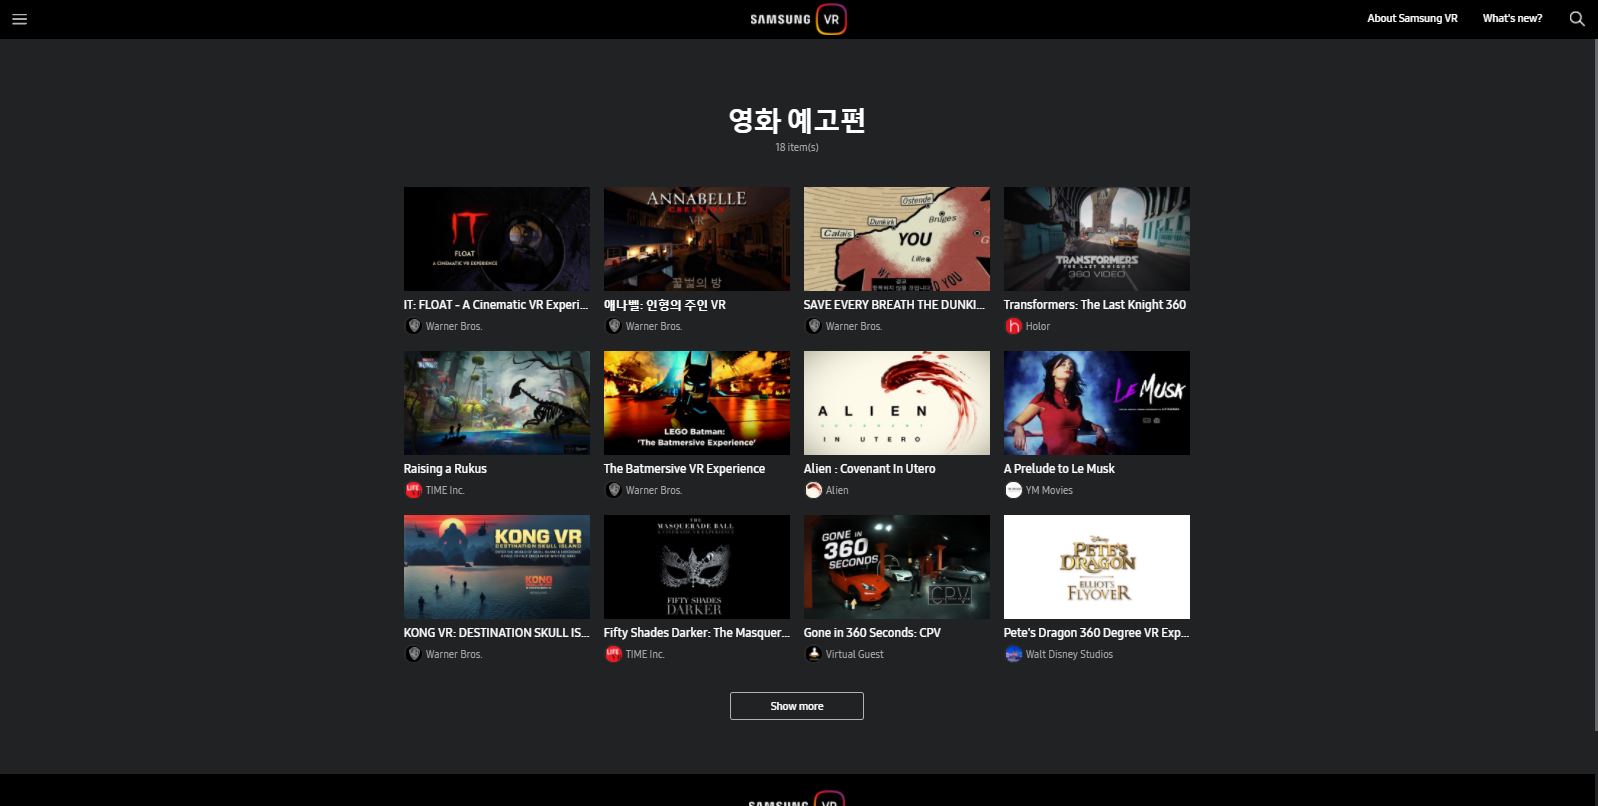Open Fifty Shades Darker mask thumbnail
Image resolution: width=1598 pixels, height=806 pixels.
click(697, 567)
